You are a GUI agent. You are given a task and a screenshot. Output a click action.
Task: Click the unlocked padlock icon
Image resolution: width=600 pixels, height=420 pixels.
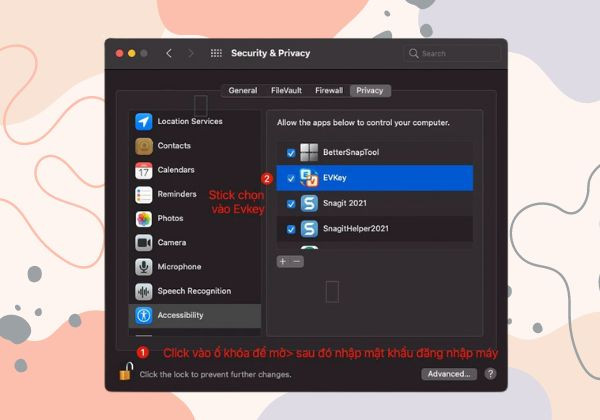[126, 371]
